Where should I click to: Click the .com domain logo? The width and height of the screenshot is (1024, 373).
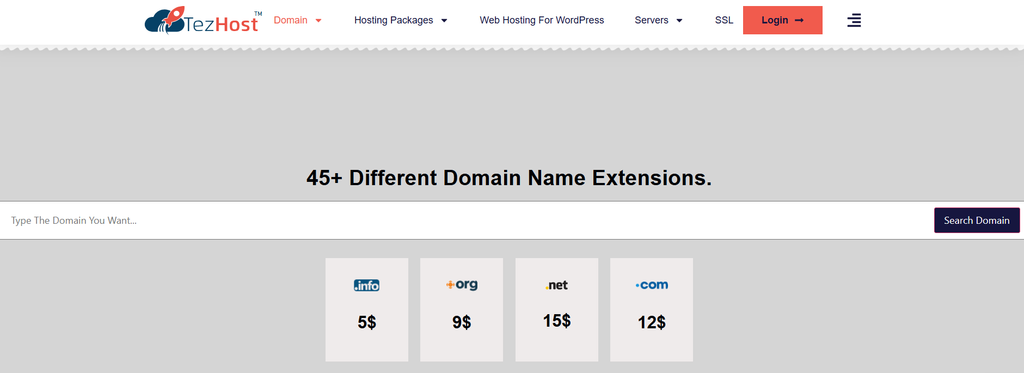coord(652,285)
